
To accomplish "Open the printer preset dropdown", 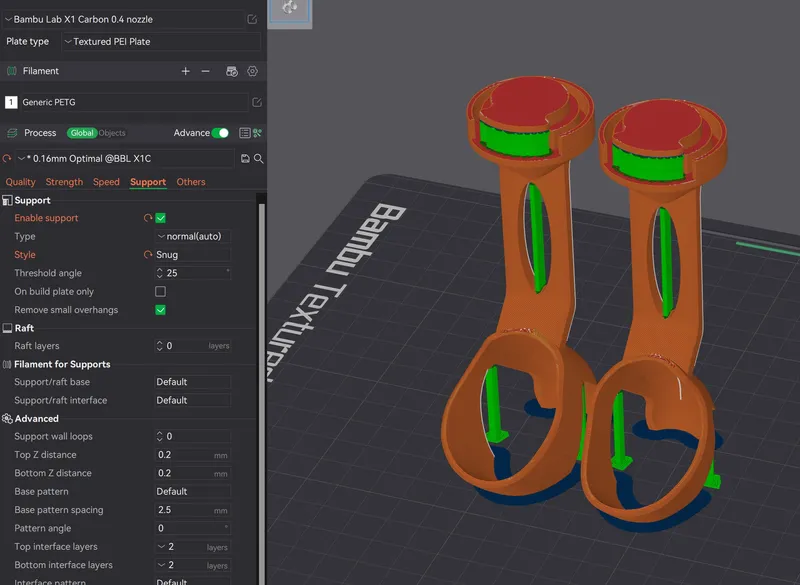I will click(x=123, y=19).
